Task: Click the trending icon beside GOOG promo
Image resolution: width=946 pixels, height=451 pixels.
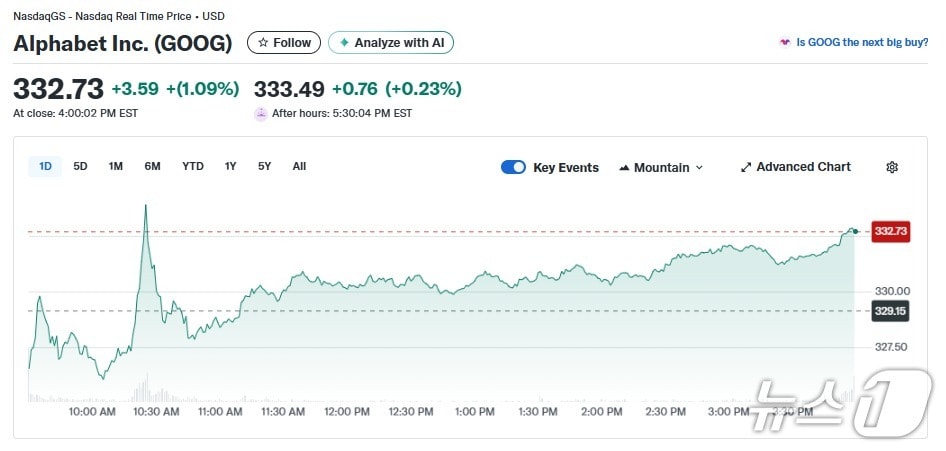Action: pyautogui.click(x=785, y=43)
